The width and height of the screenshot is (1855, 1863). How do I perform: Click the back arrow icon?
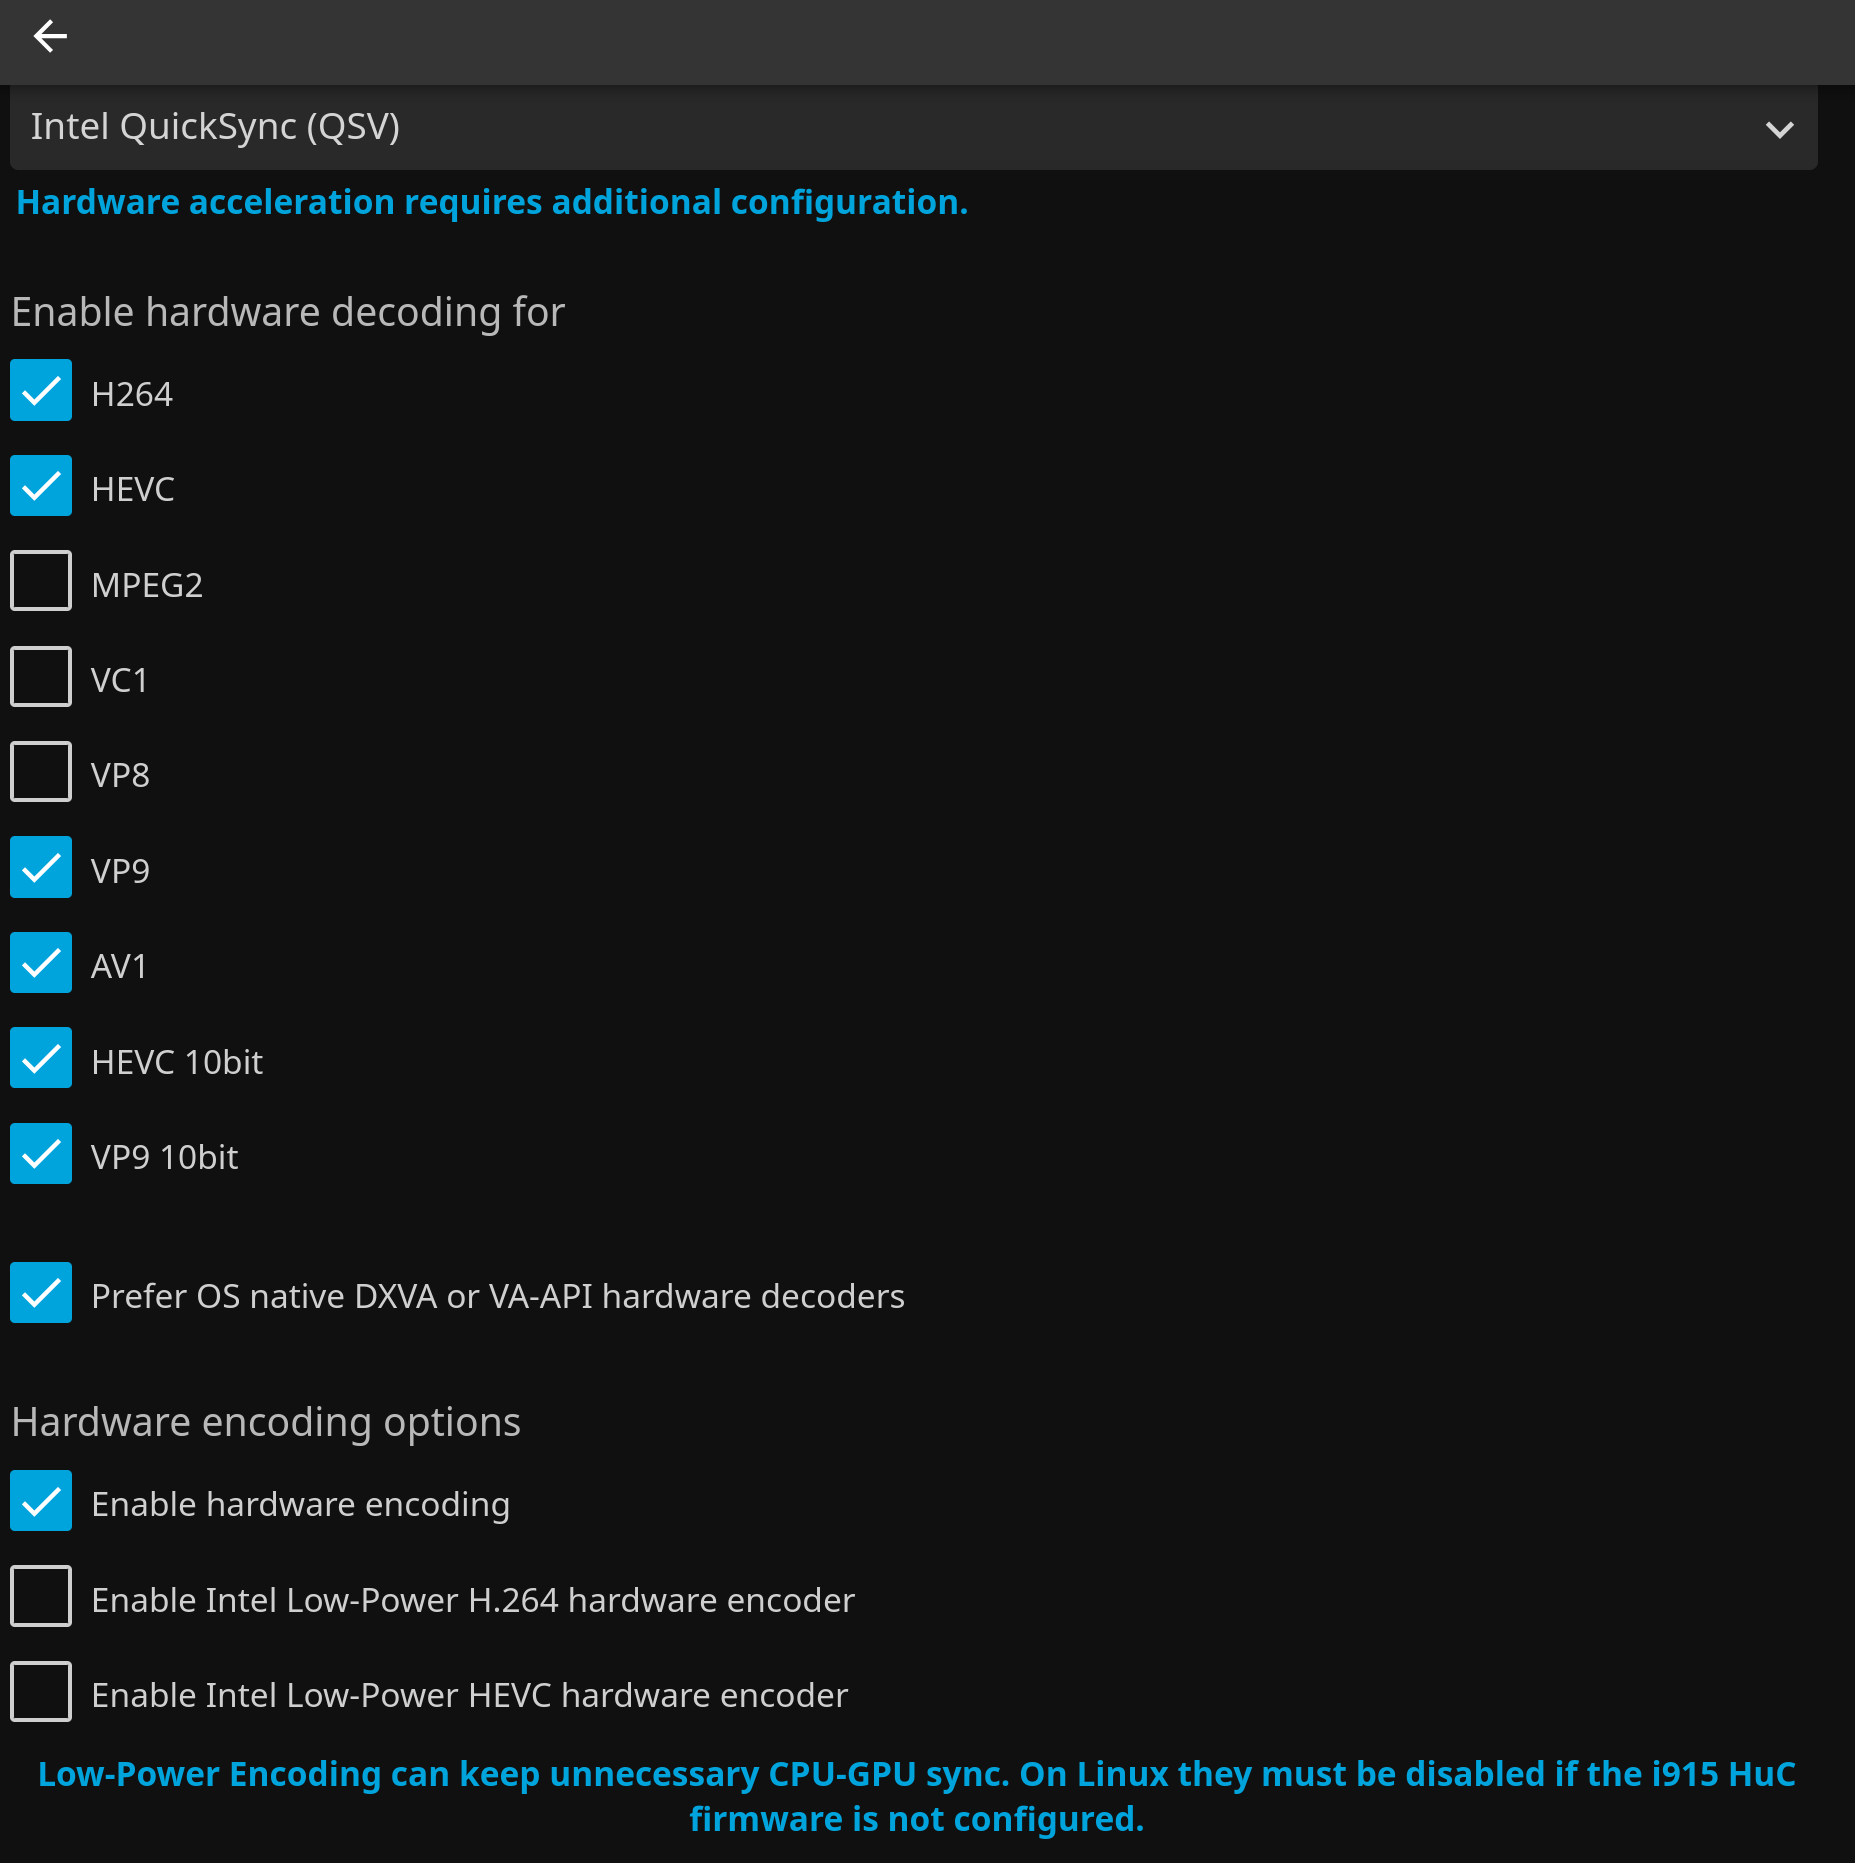point(50,37)
